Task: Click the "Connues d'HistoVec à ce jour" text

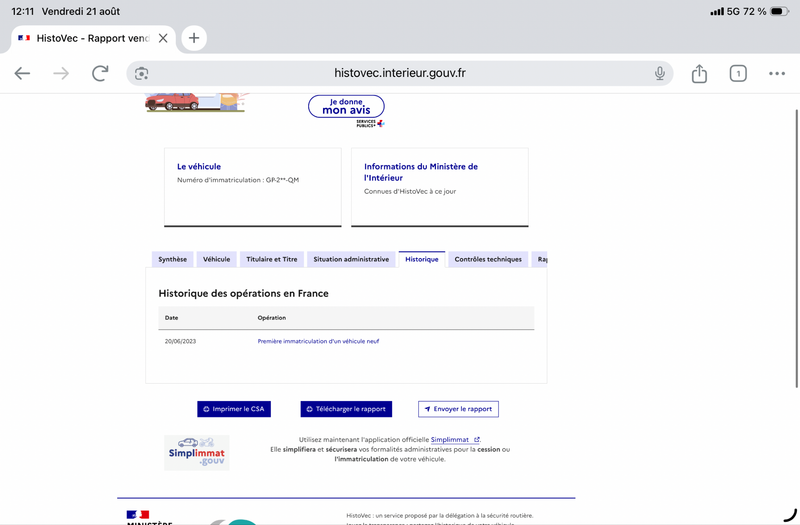Action: (x=410, y=191)
